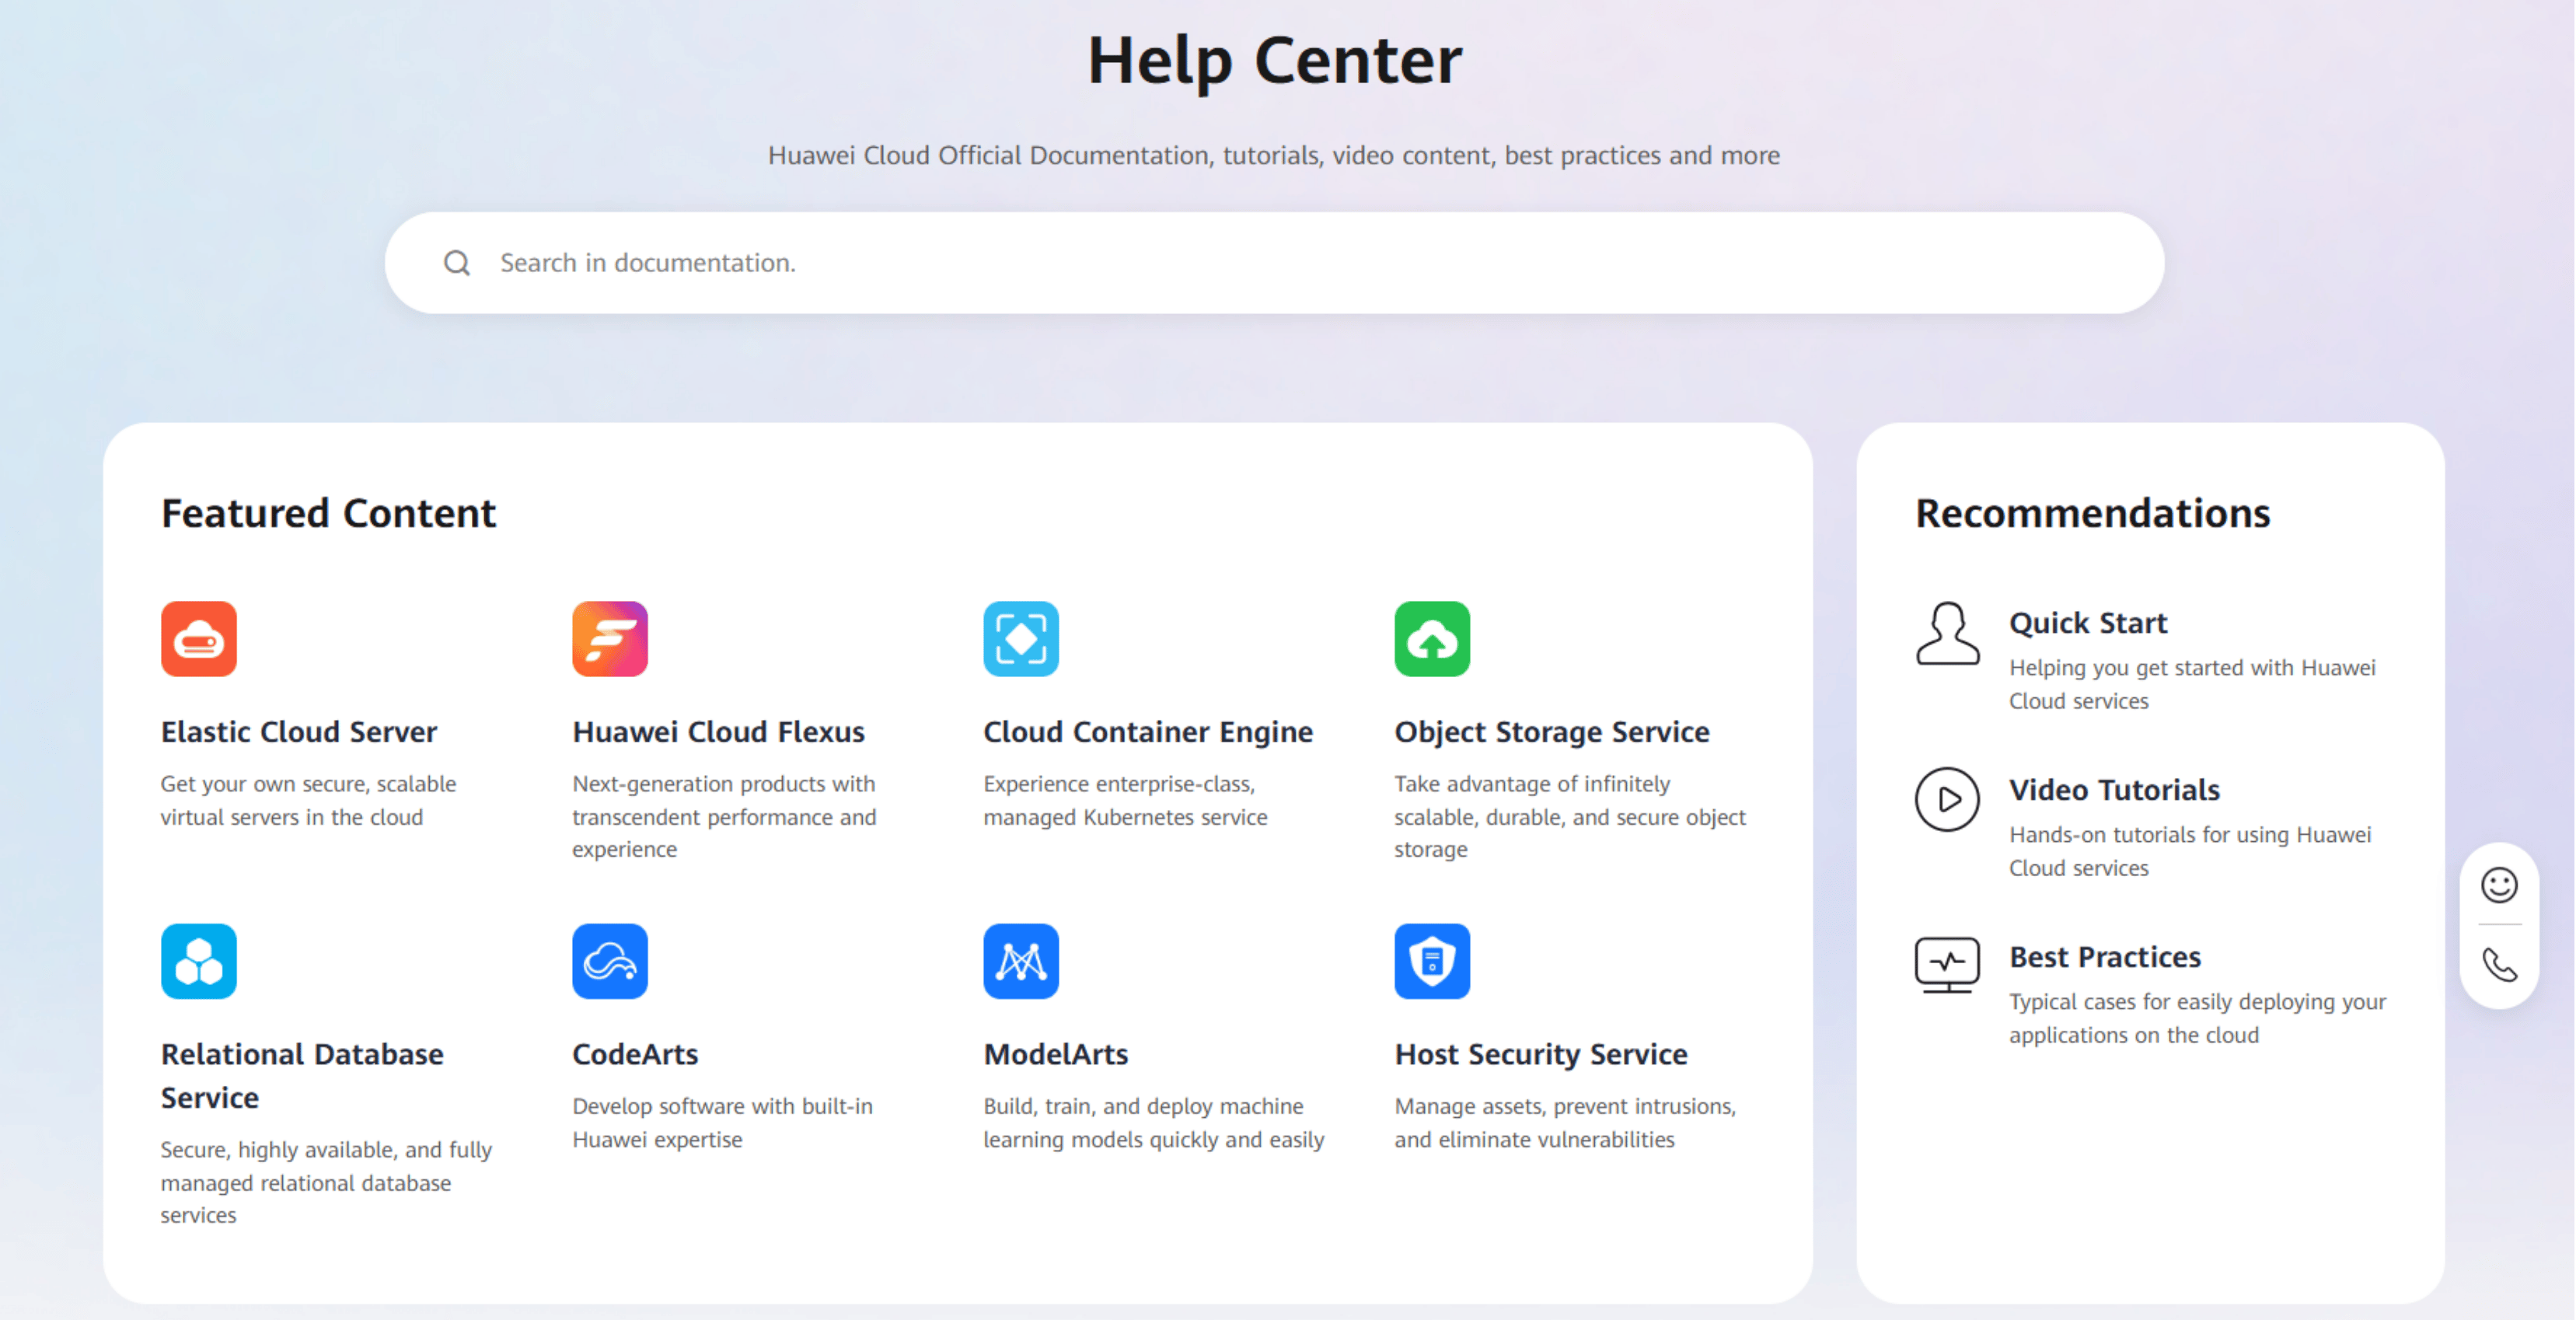Select the Host Security Service shield icon
Screen dimensions: 2576x1320
point(1432,961)
